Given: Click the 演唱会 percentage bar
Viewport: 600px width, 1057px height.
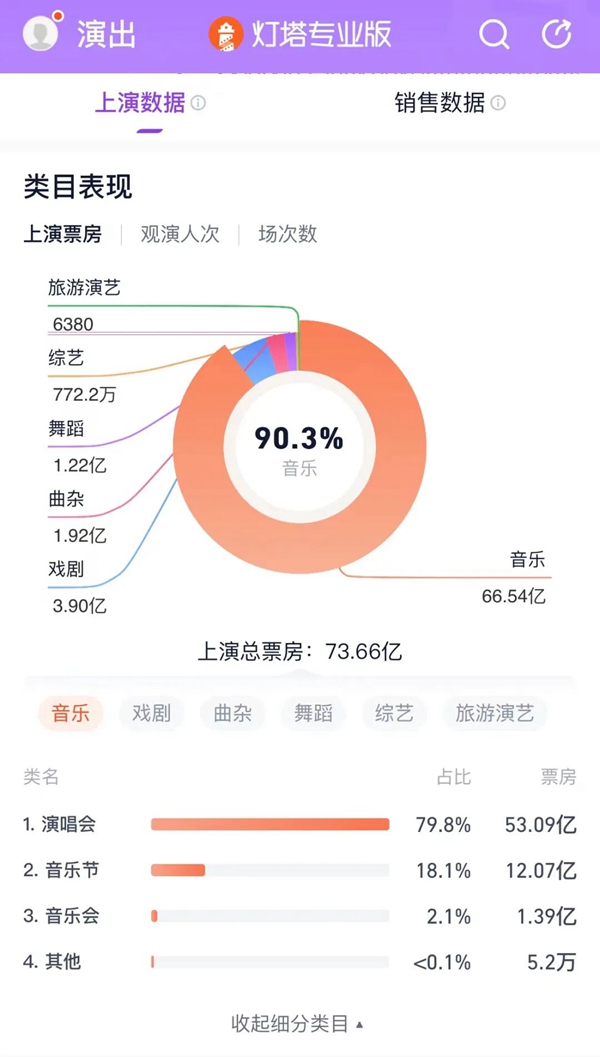Looking at the screenshot, I should (270, 824).
